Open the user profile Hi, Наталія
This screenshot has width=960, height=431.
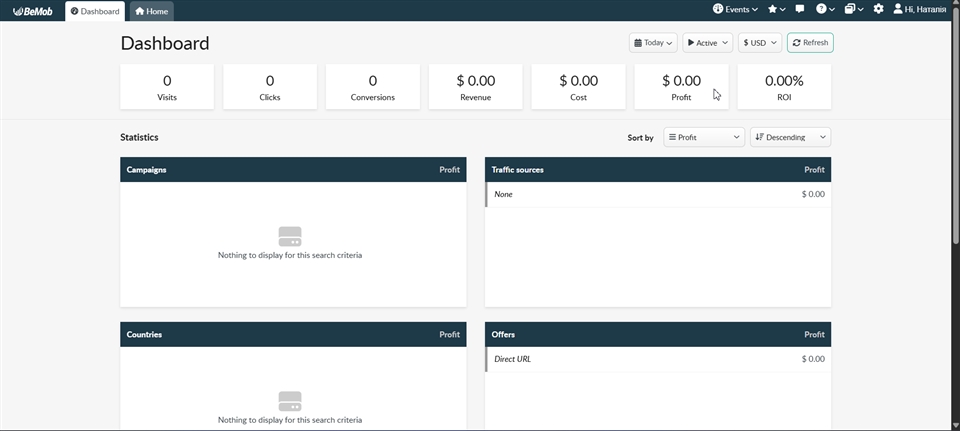(x=919, y=9)
